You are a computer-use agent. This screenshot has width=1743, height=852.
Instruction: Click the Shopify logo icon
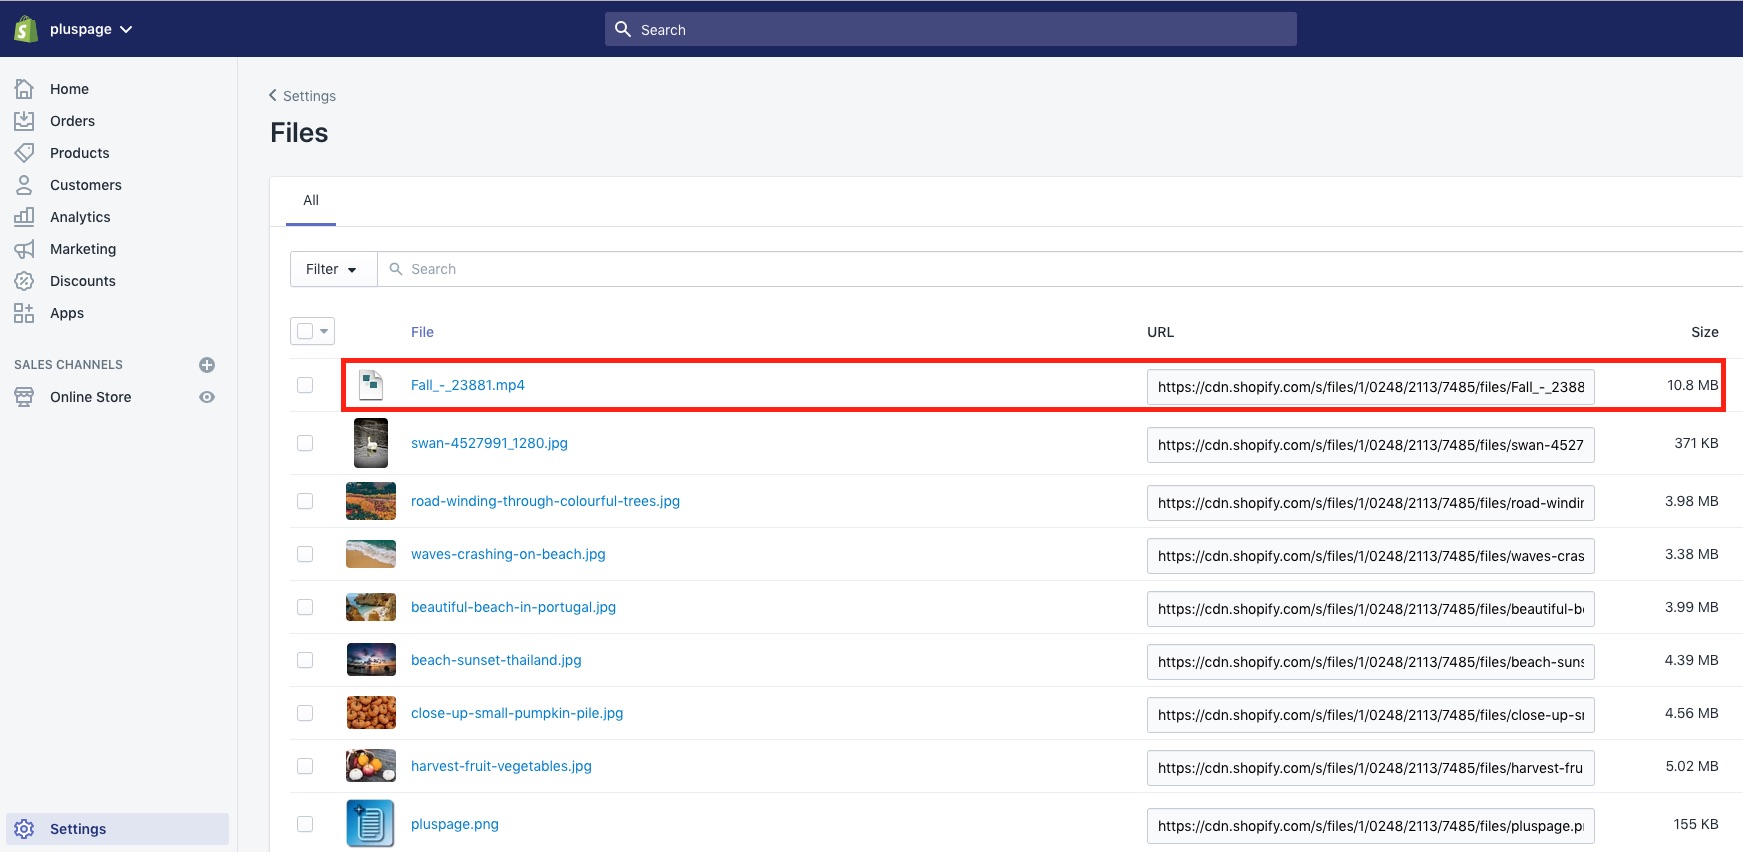tap(26, 29)
